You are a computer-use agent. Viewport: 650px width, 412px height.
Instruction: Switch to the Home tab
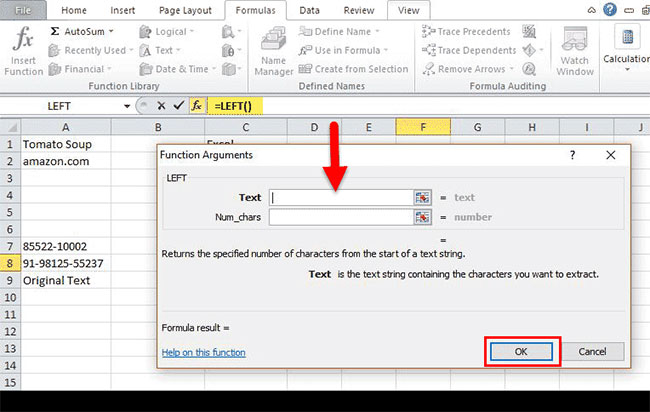[x=74, y=10]
